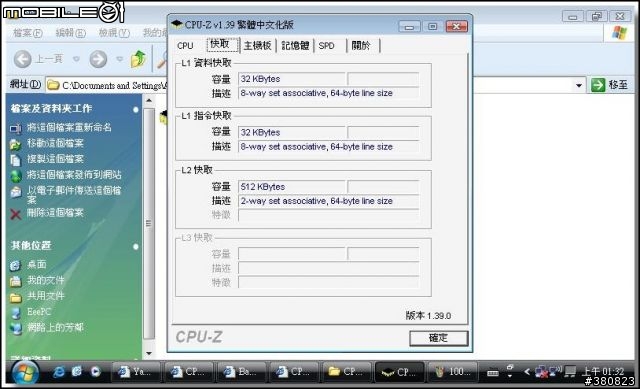Click the network tray icon with red X

coord(542,372)
